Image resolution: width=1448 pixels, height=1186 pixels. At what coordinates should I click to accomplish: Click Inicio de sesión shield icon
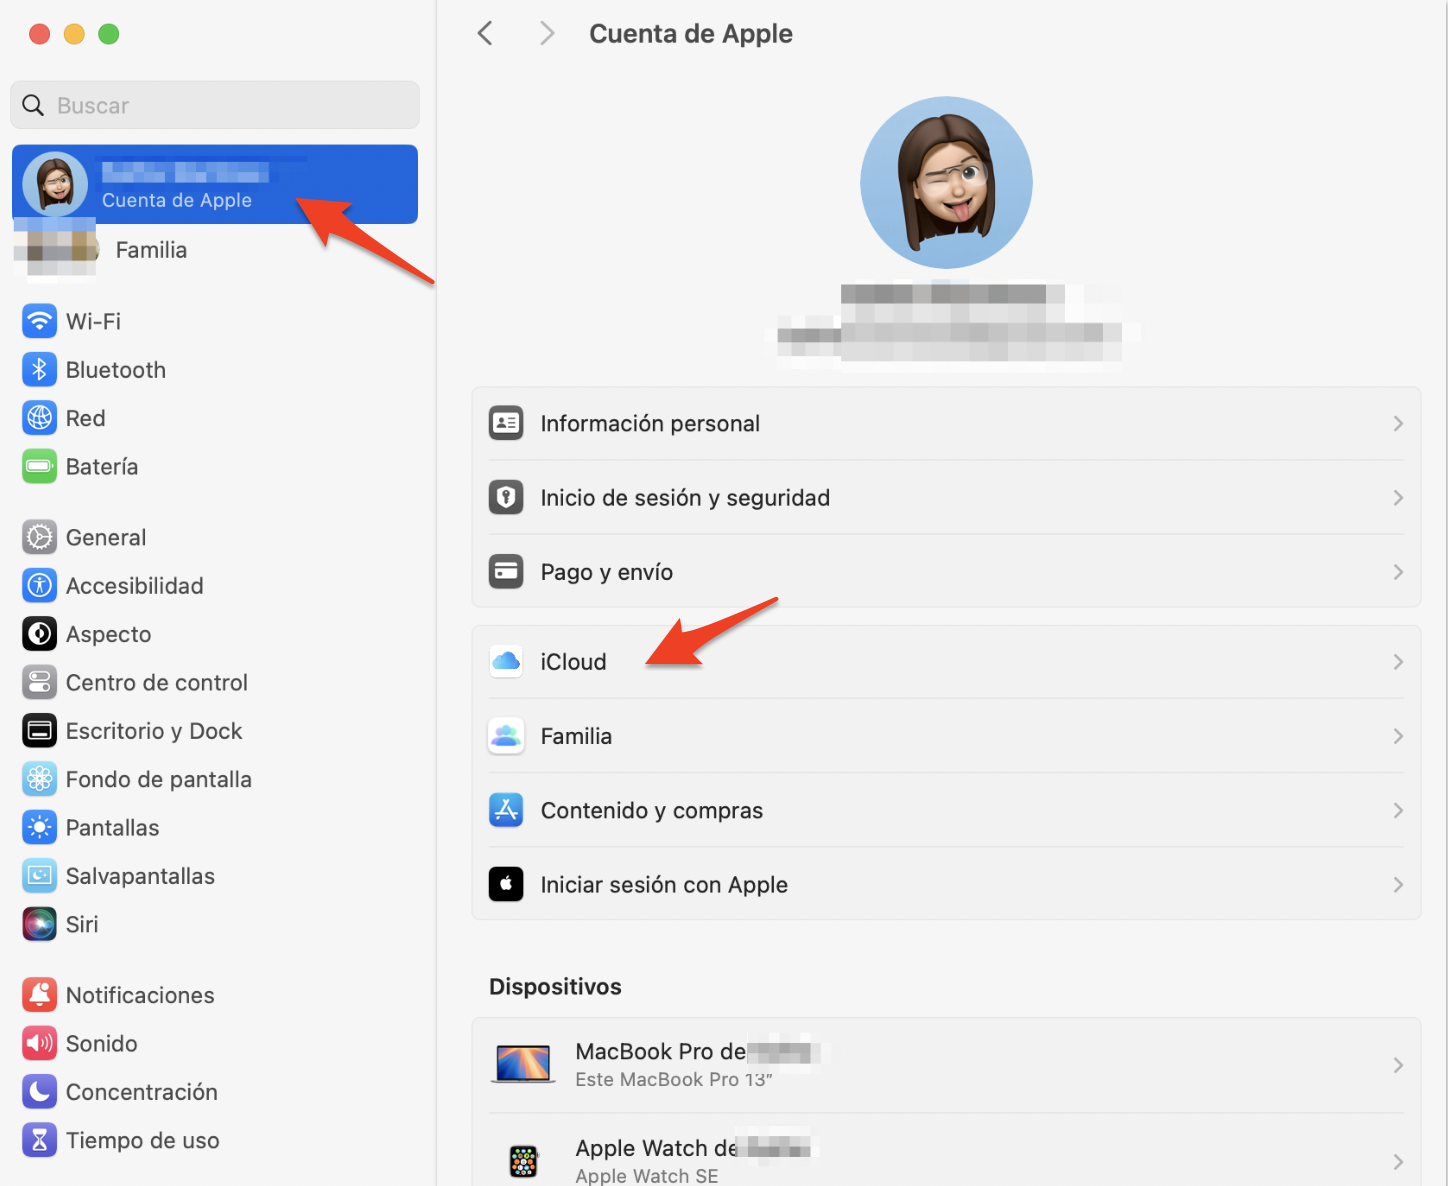pyautogui.click(x=506, y=497)
